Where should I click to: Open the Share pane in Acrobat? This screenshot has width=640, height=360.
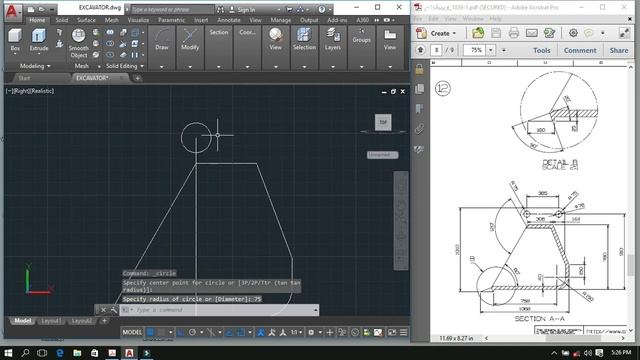click(x=619, y=50)
